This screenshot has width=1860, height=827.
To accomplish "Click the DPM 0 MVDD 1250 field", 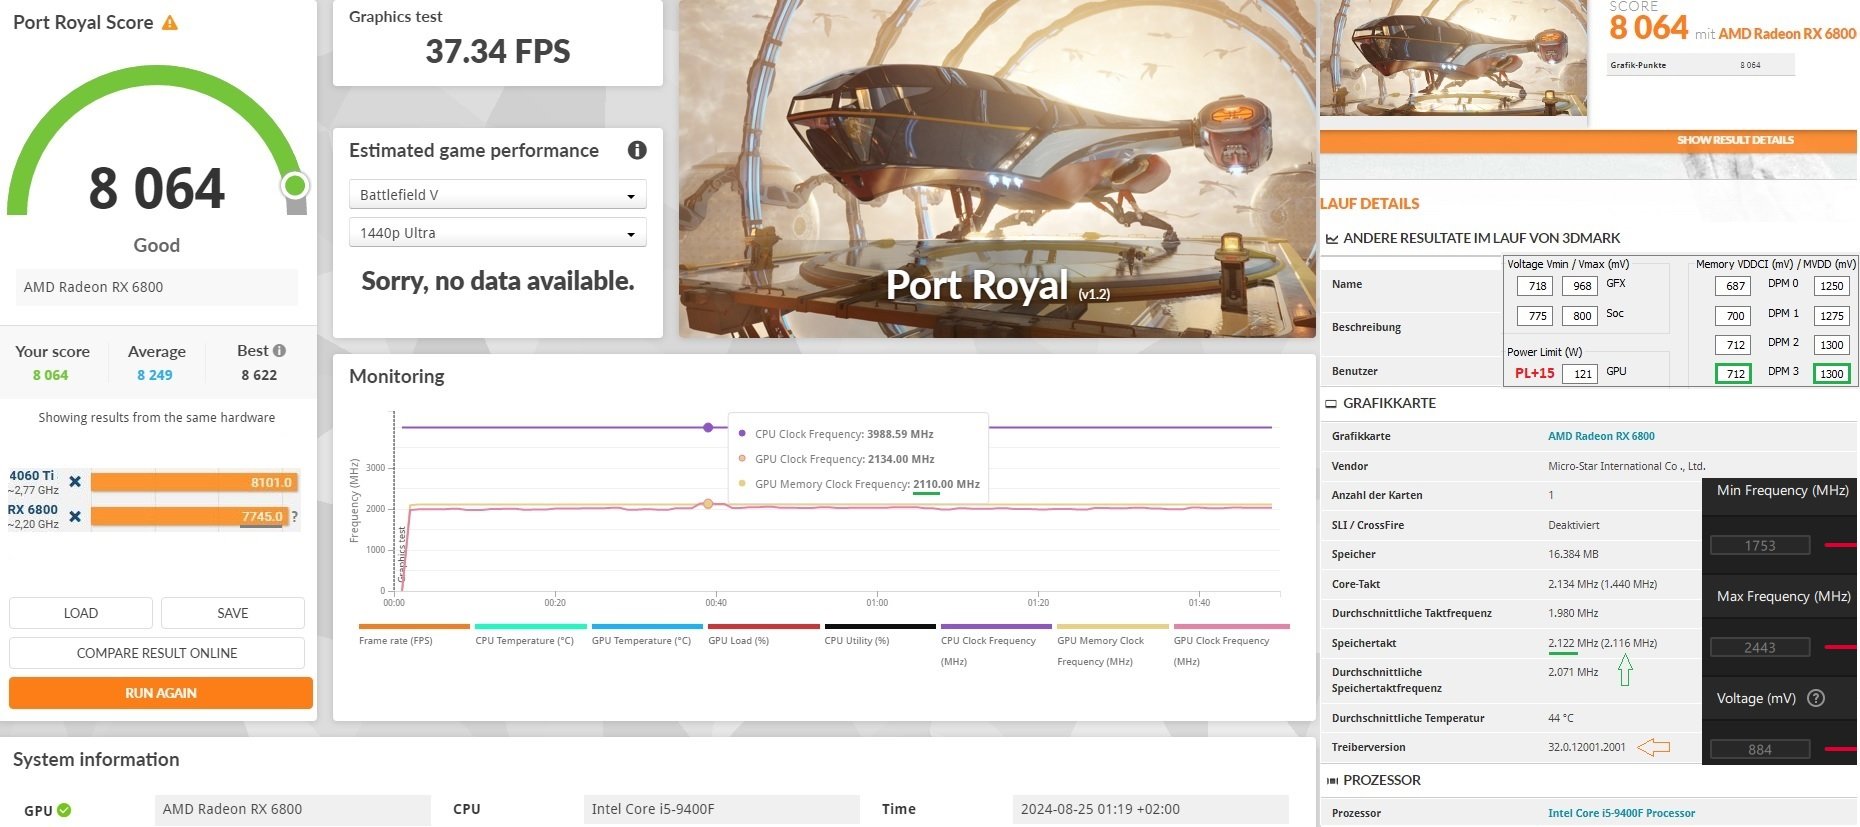I will (1831, 286).
